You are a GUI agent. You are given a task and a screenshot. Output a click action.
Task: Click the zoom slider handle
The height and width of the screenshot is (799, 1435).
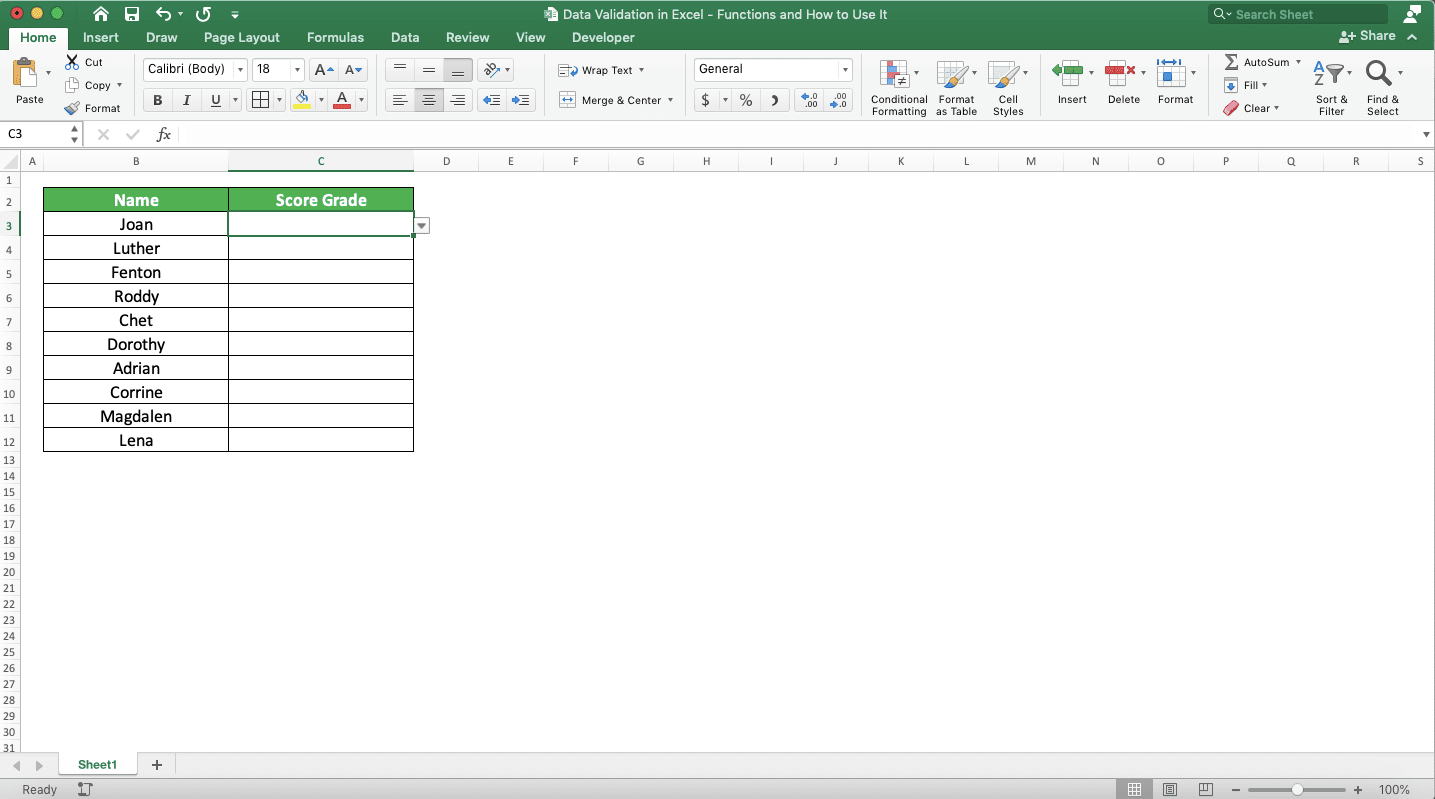[1297, 790]
